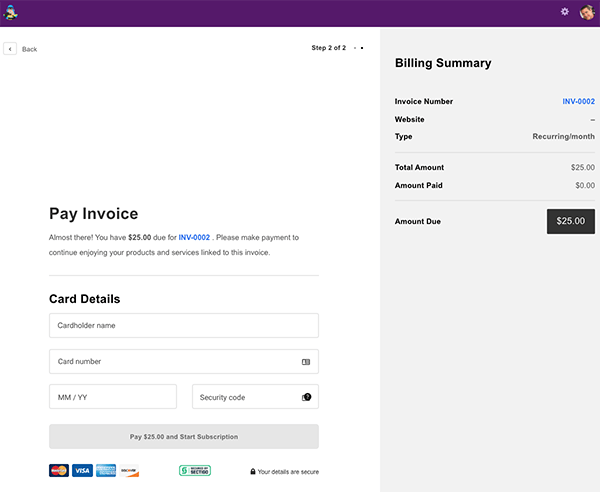The width and height of the screenshot is (600, 492).
Task: Click the Visa logo
Action: [x=82, y=471]
